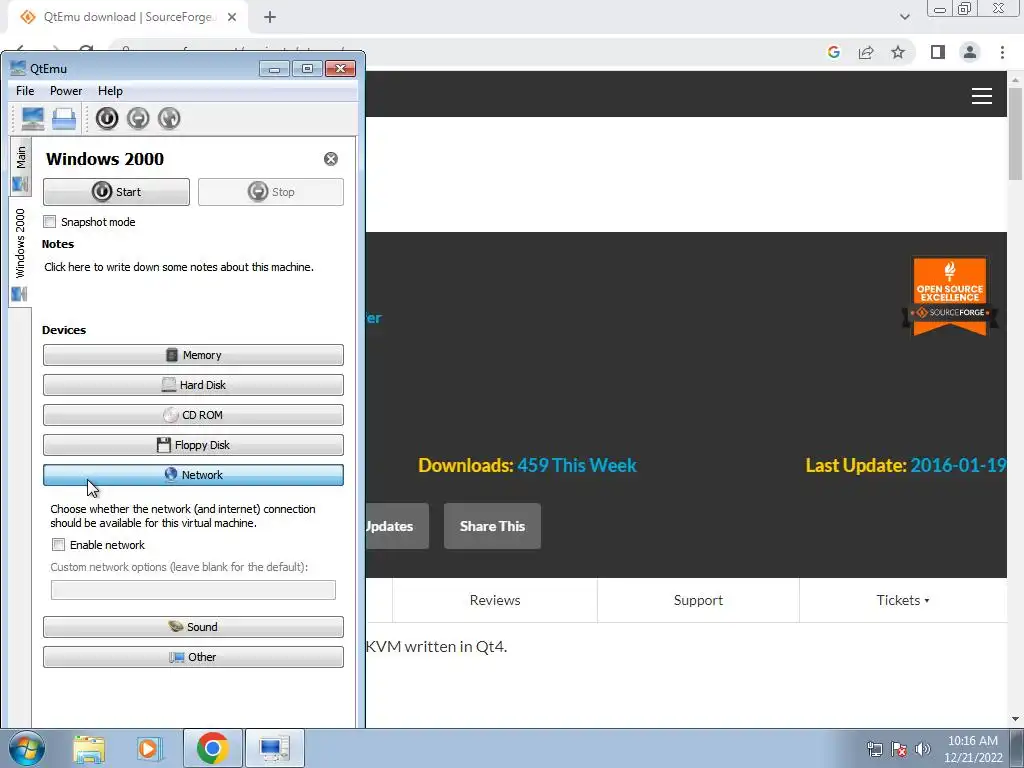Open the Reviews tab on SourceForge

click(x=495, y=600)
